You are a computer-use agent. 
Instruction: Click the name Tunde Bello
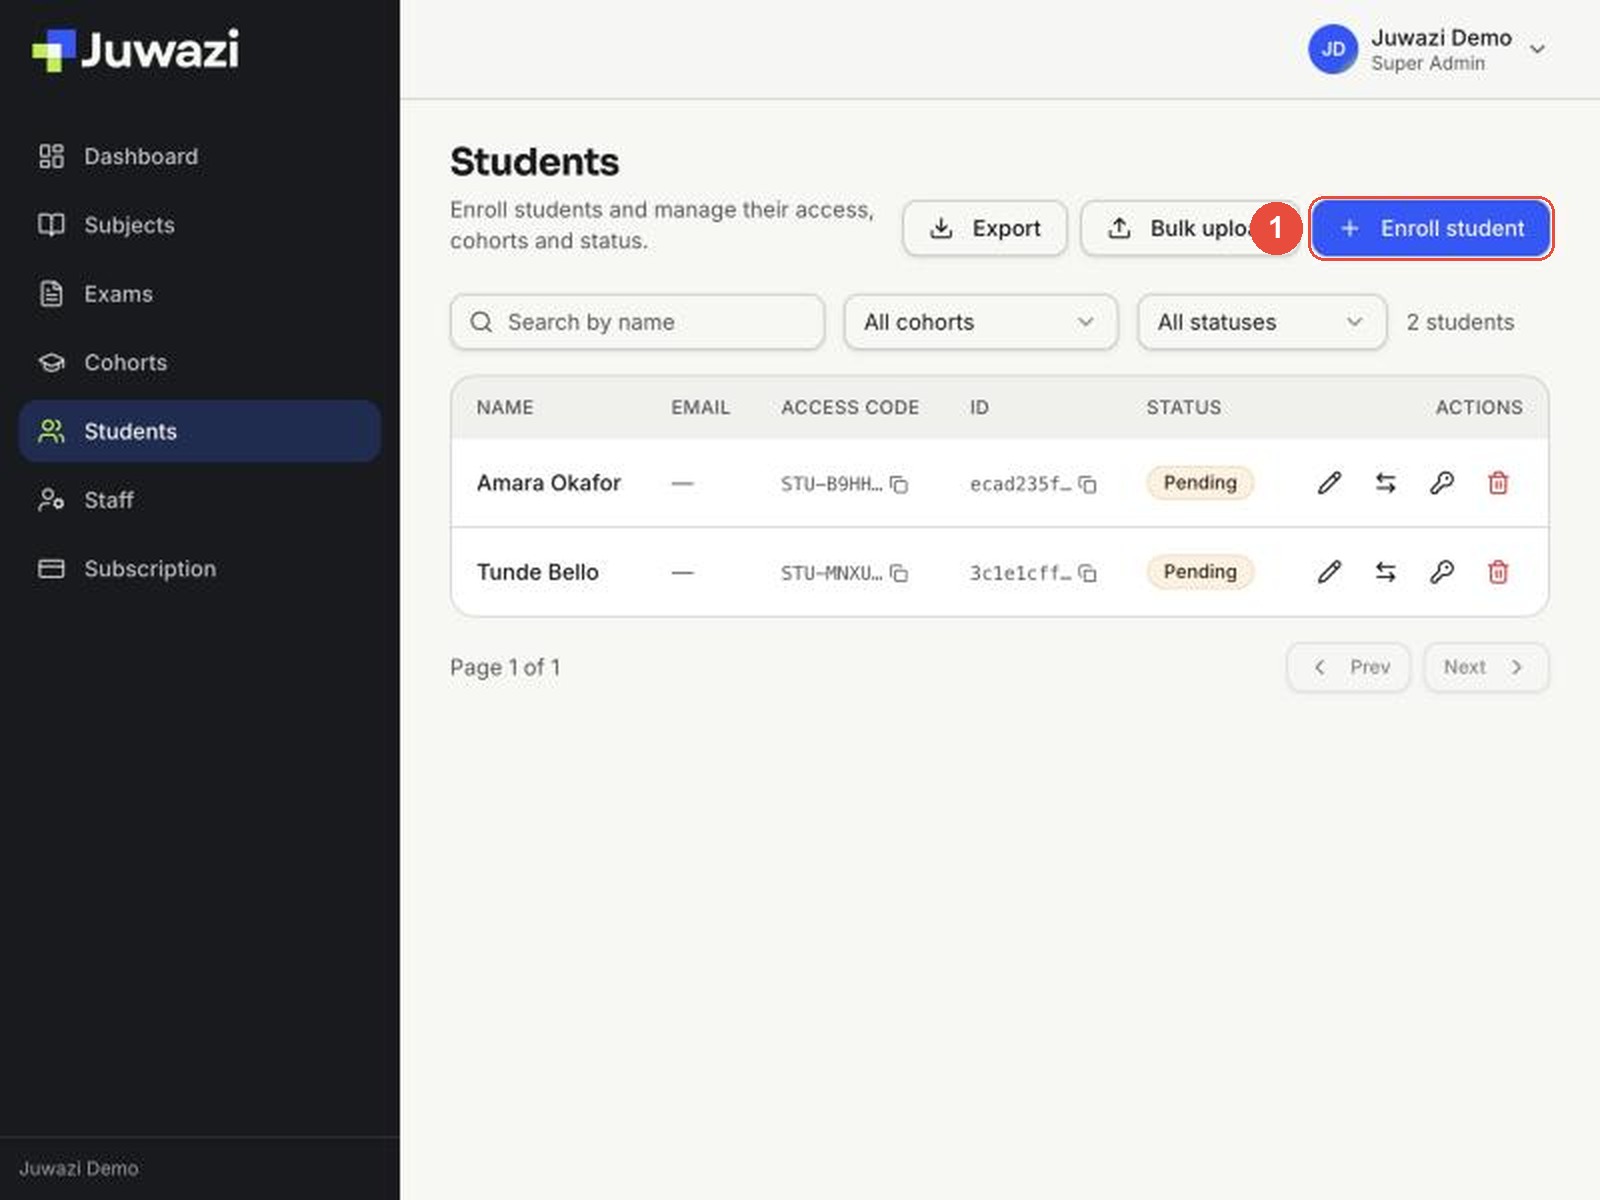pos(538,572)
